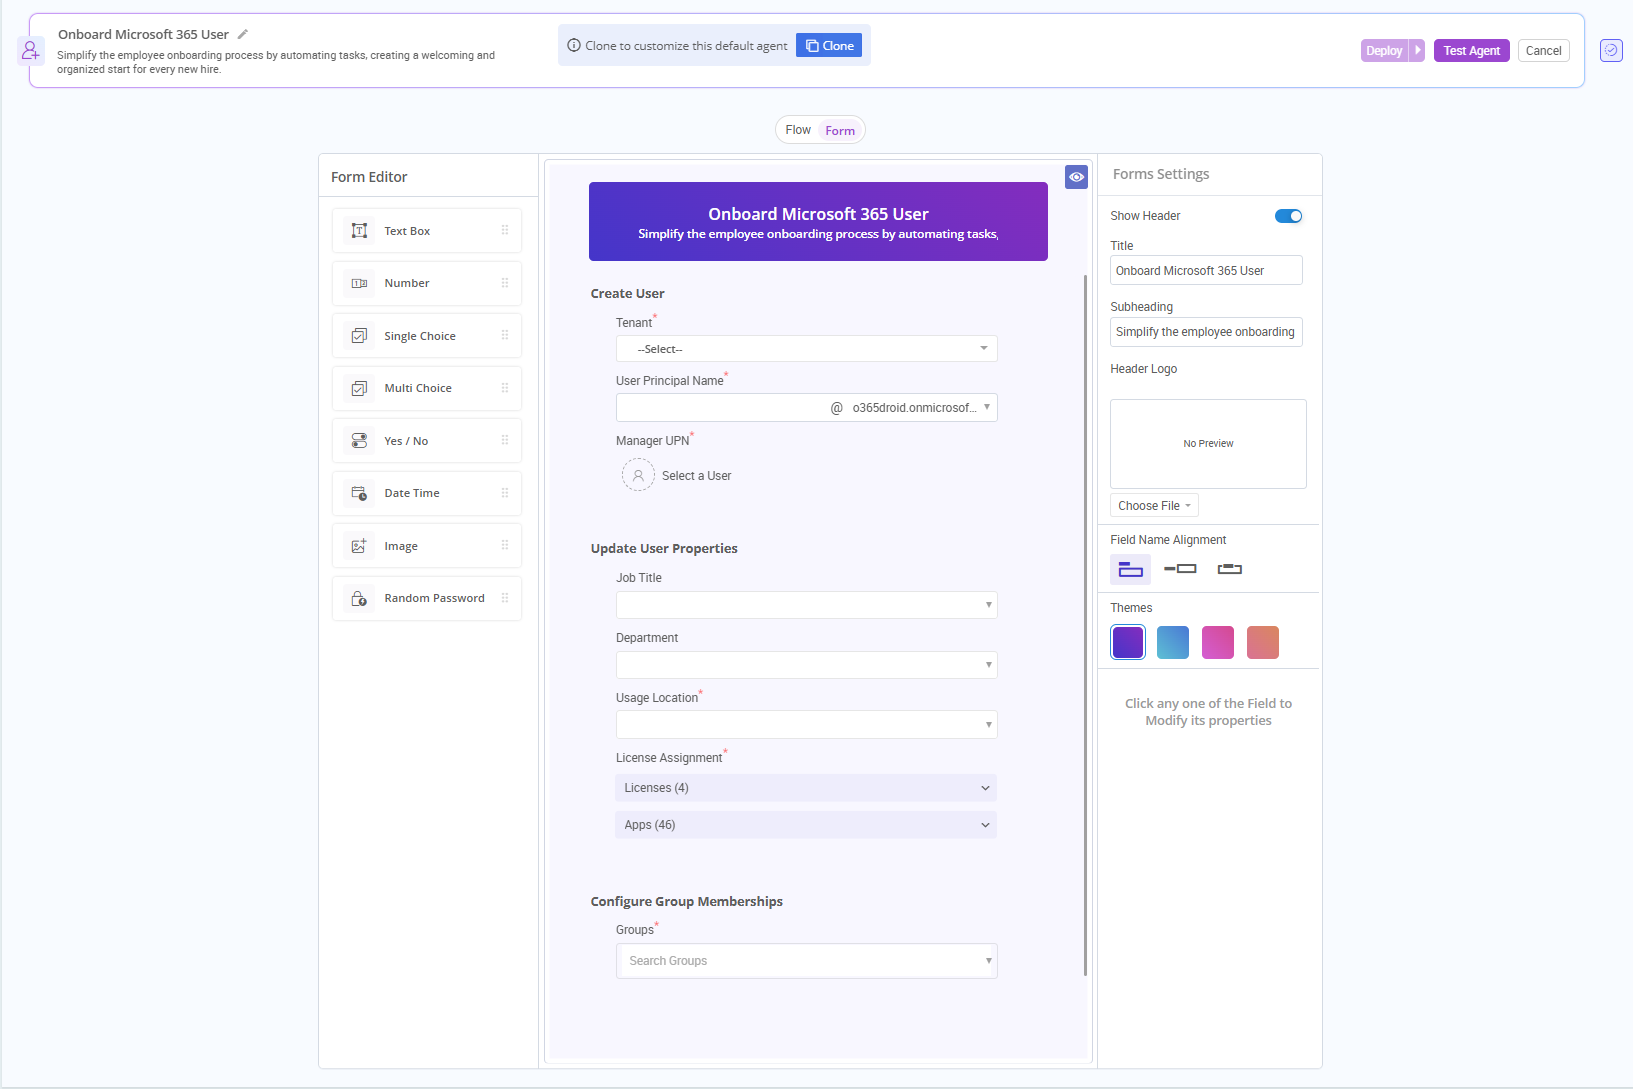Click the Text Box field icon
This screenshot has height=1089, width=1633.
pos(359,231)
